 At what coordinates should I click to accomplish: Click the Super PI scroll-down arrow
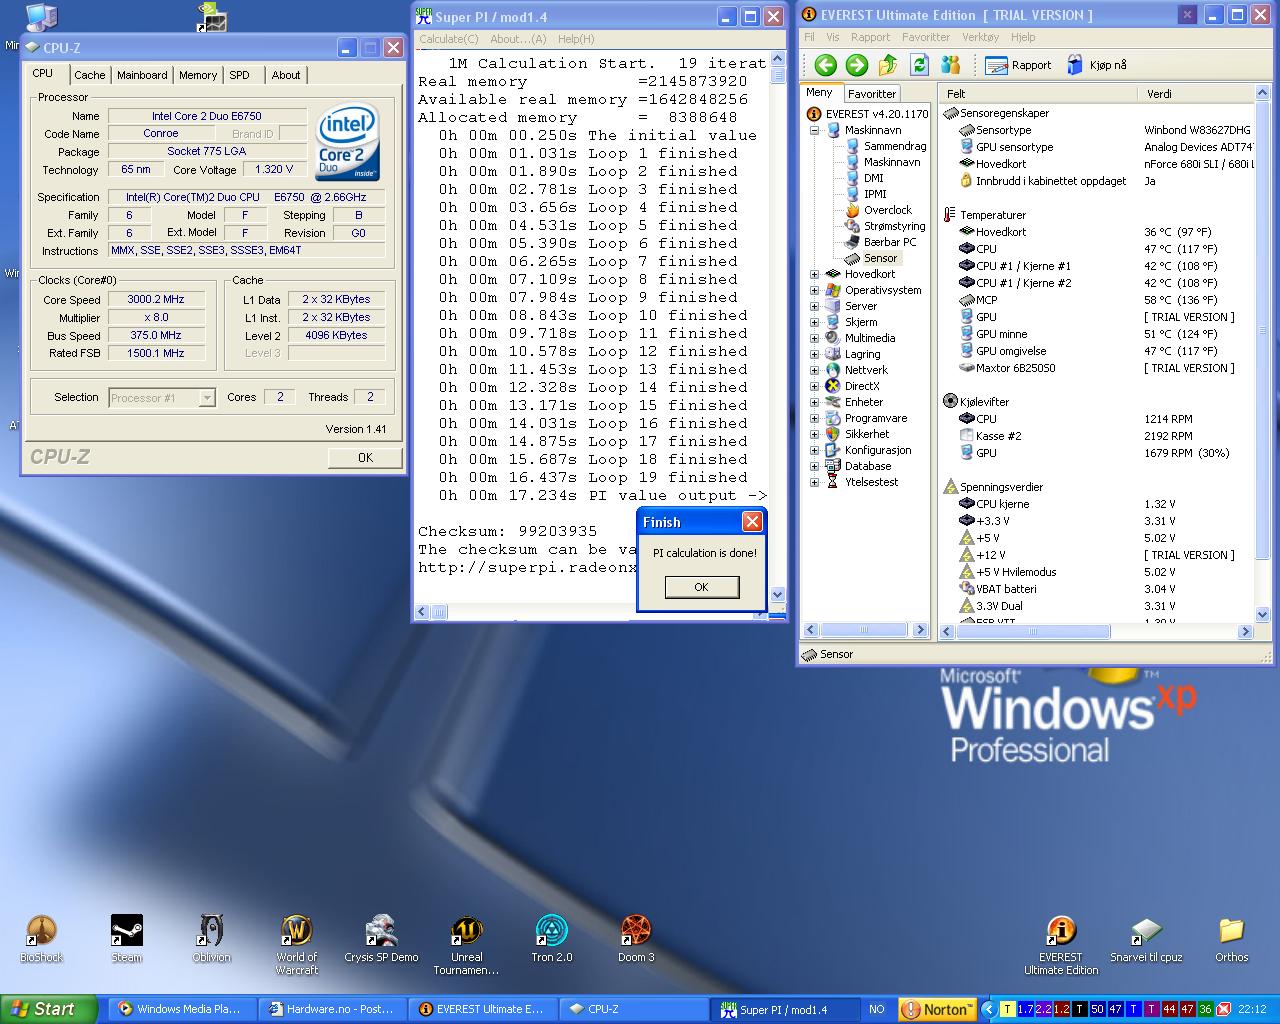point(778,594)
